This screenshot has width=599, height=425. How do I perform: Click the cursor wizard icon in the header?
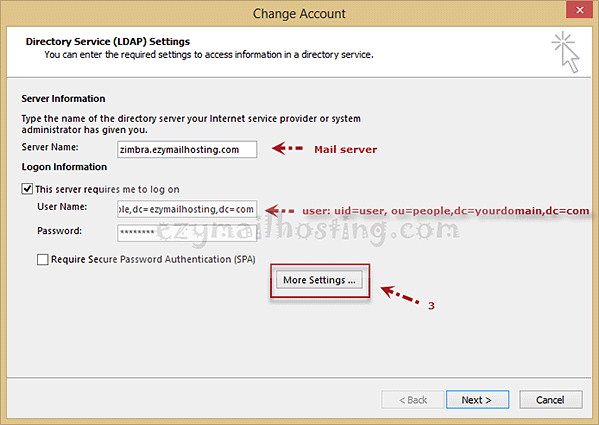(566, 53)
